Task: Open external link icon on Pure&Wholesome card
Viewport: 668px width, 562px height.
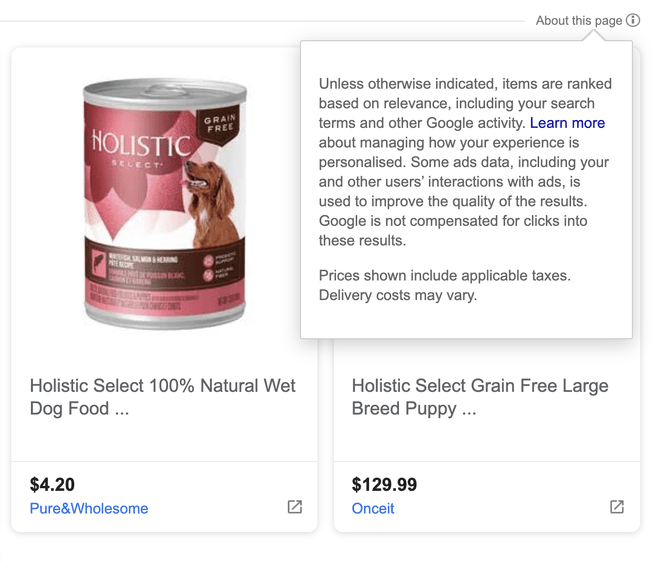Action: point(294,507)
